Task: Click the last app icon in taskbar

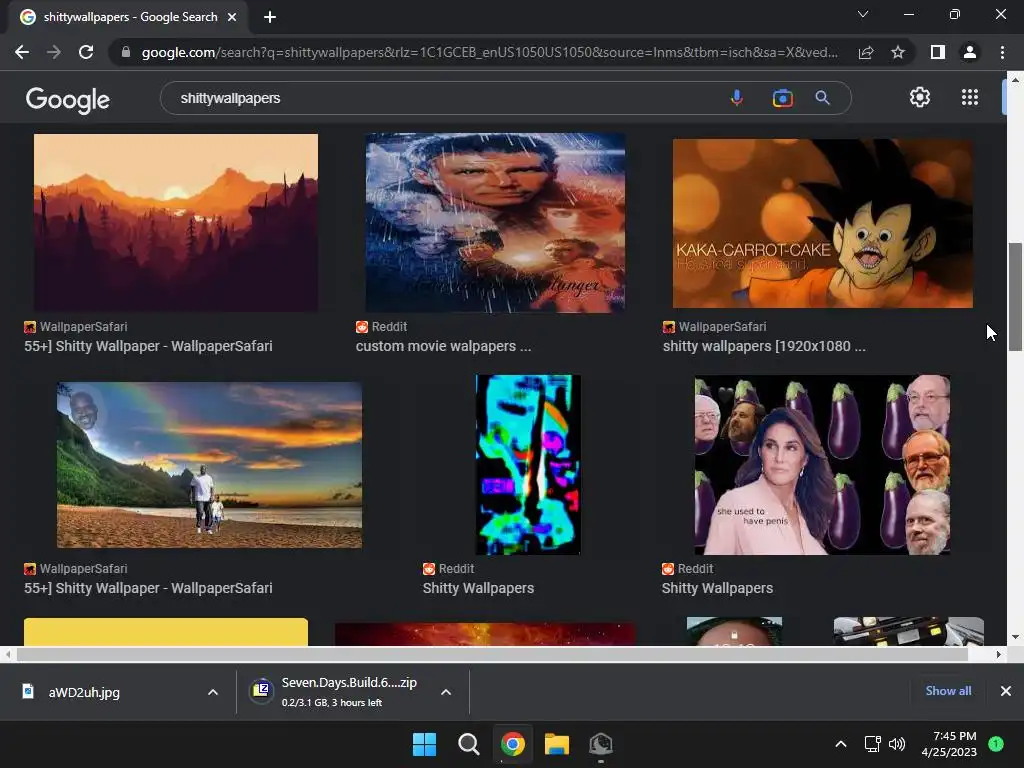Action: click(x=601, y=744)
